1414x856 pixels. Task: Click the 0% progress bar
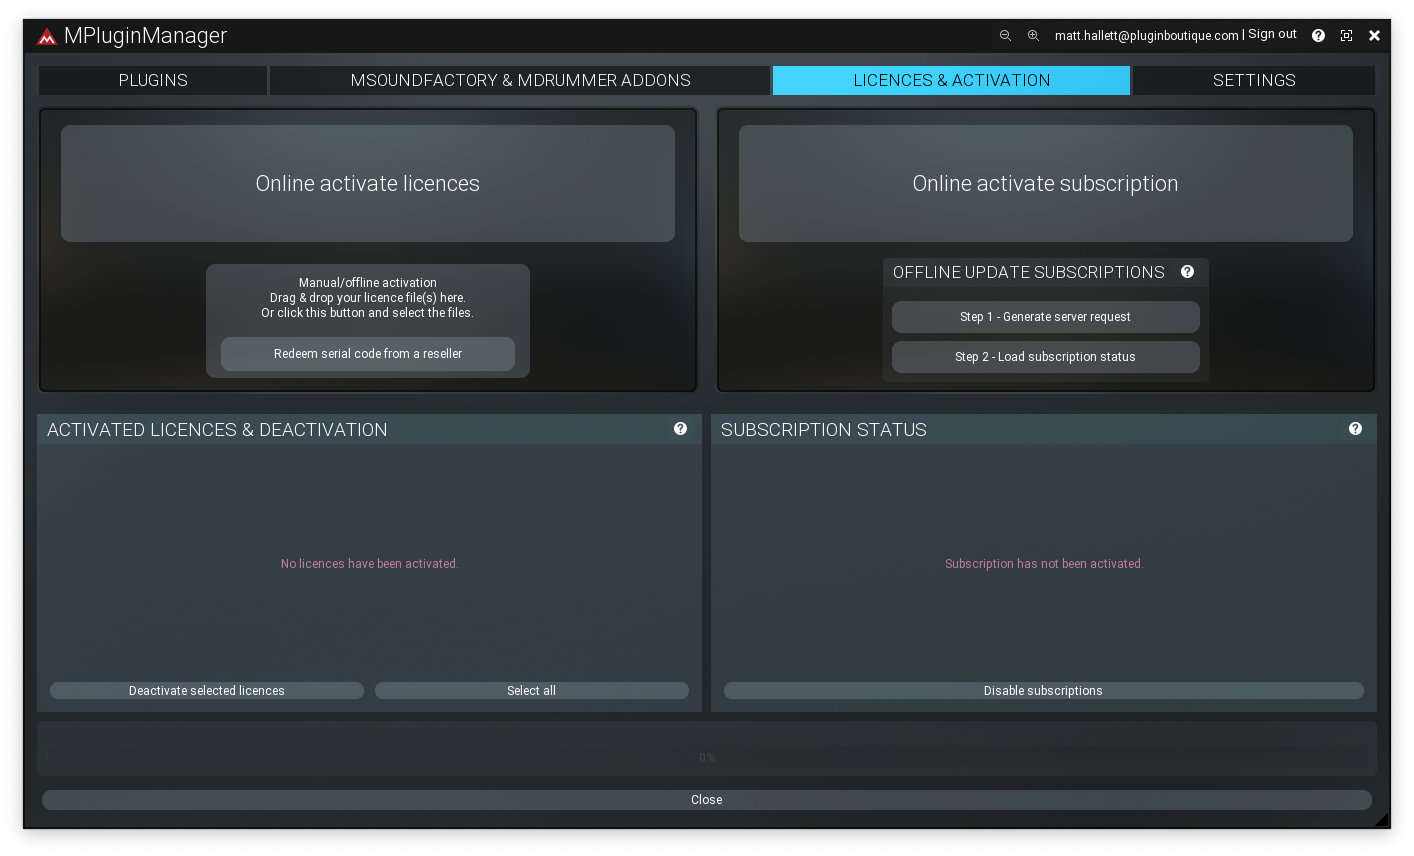[707, 758]
